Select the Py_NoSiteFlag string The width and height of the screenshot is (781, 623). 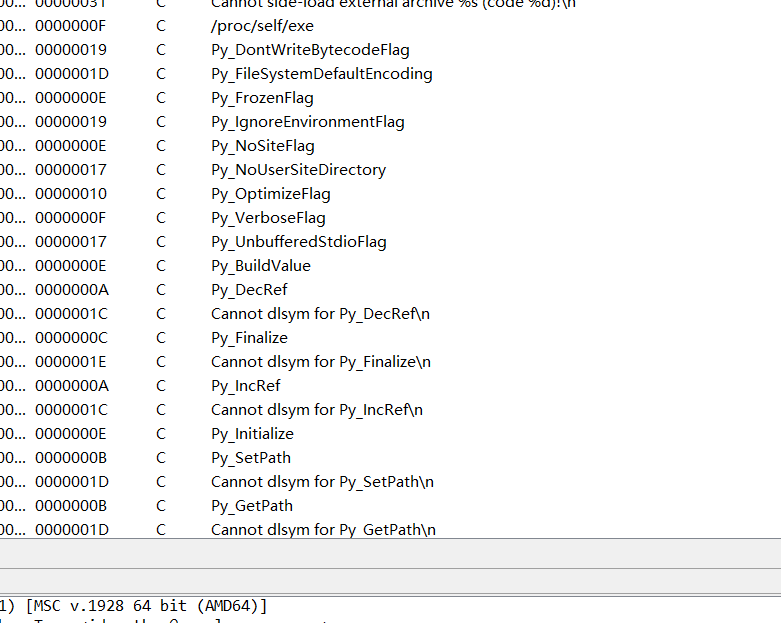click(x=262, y=145)
